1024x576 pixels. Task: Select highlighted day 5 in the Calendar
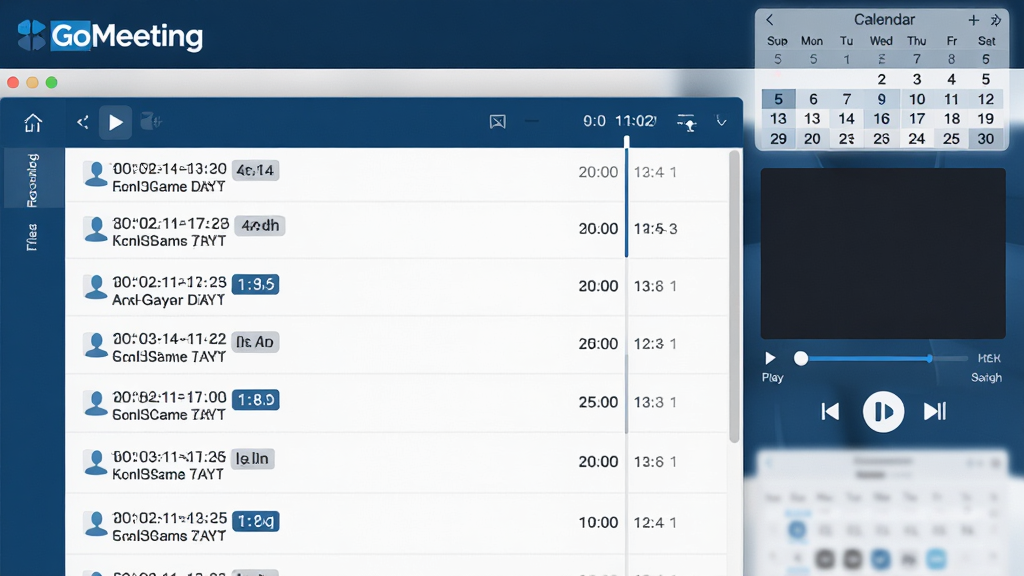[x=778, y=99]
